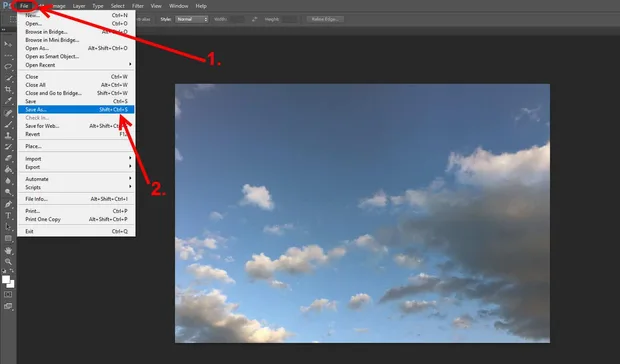
Task: Select the Quick Selection tool
Action: pyautogui.click(x=8, y=78)
